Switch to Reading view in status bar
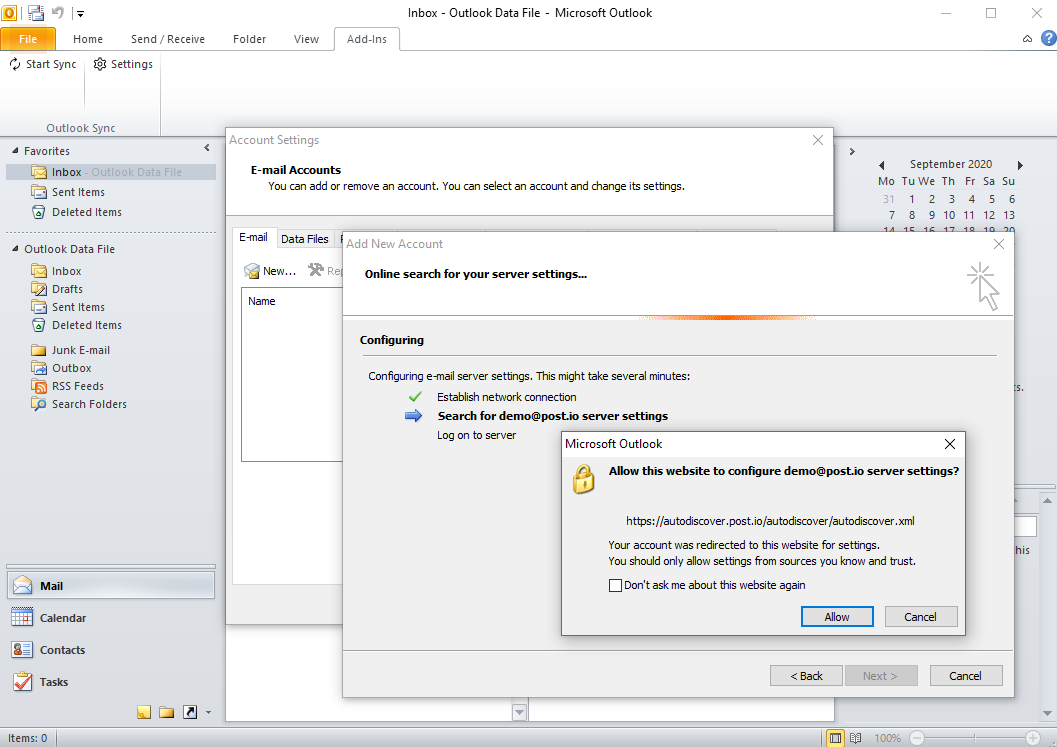Image resolution: width=1057 pixels, height=747 pixels. pos(855,738)
